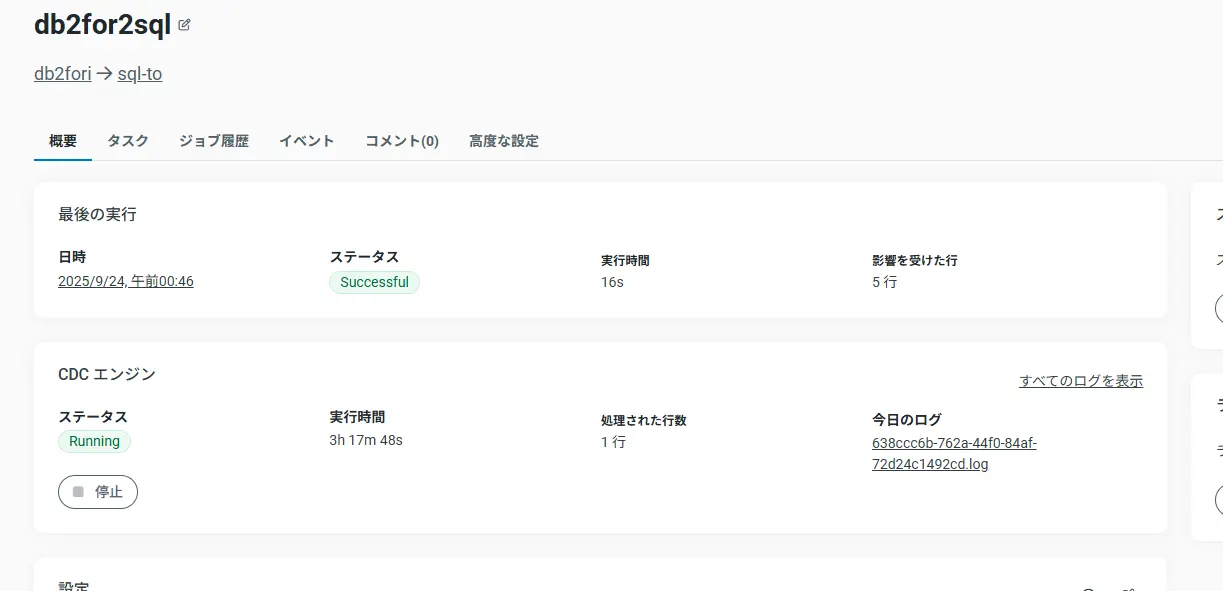Image resolution: width=1223 pixels, height=591 pixels.
Task: Click the すべてのログを表示 link
Action: 1081,381
